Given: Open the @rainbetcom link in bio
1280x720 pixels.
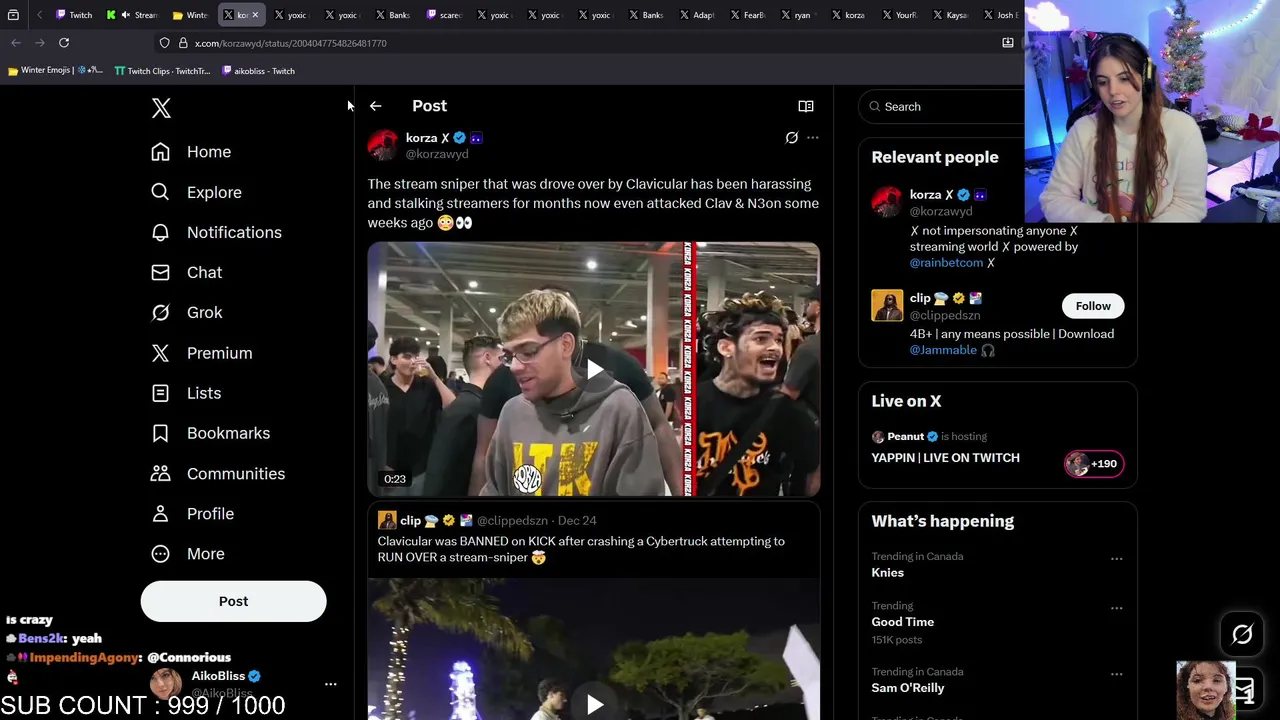Looking at the screenshot, I should point(946,262).
